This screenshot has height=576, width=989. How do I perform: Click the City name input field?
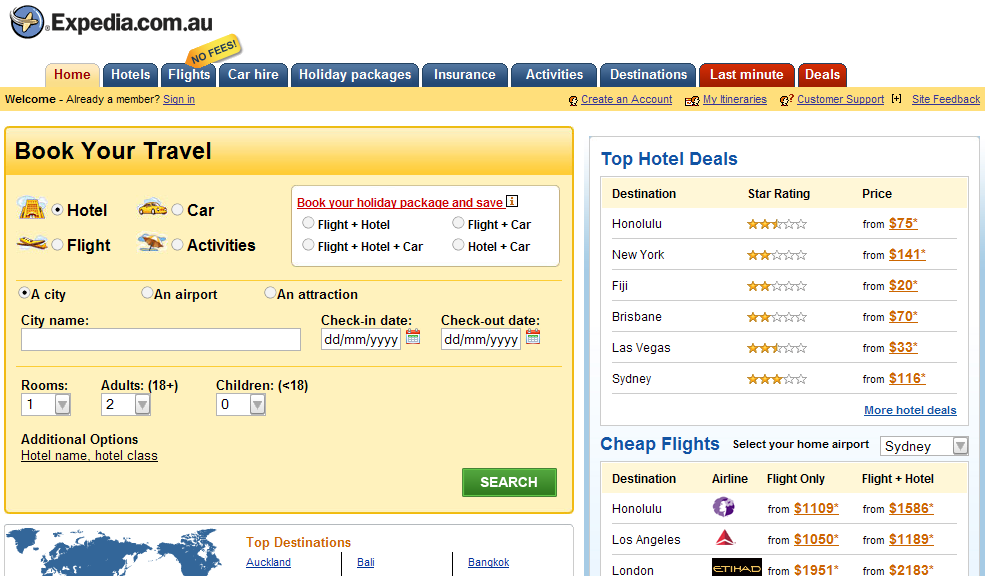(x=161, y=339)
